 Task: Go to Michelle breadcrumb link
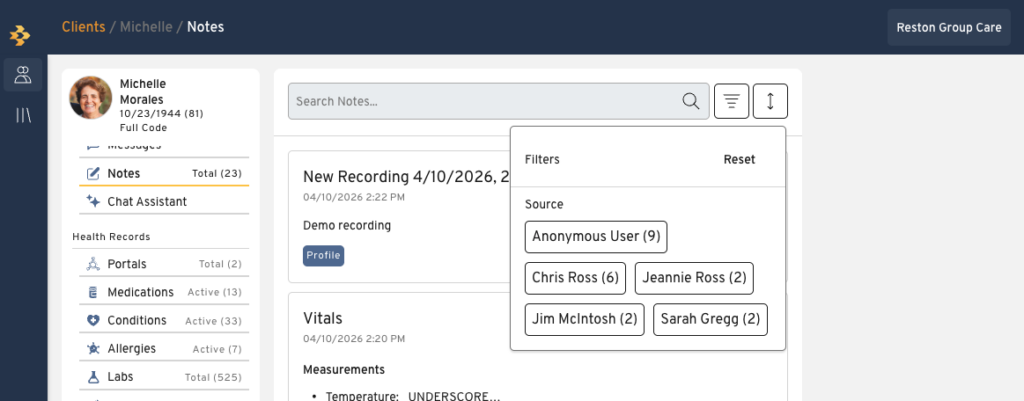coord(146,27)
